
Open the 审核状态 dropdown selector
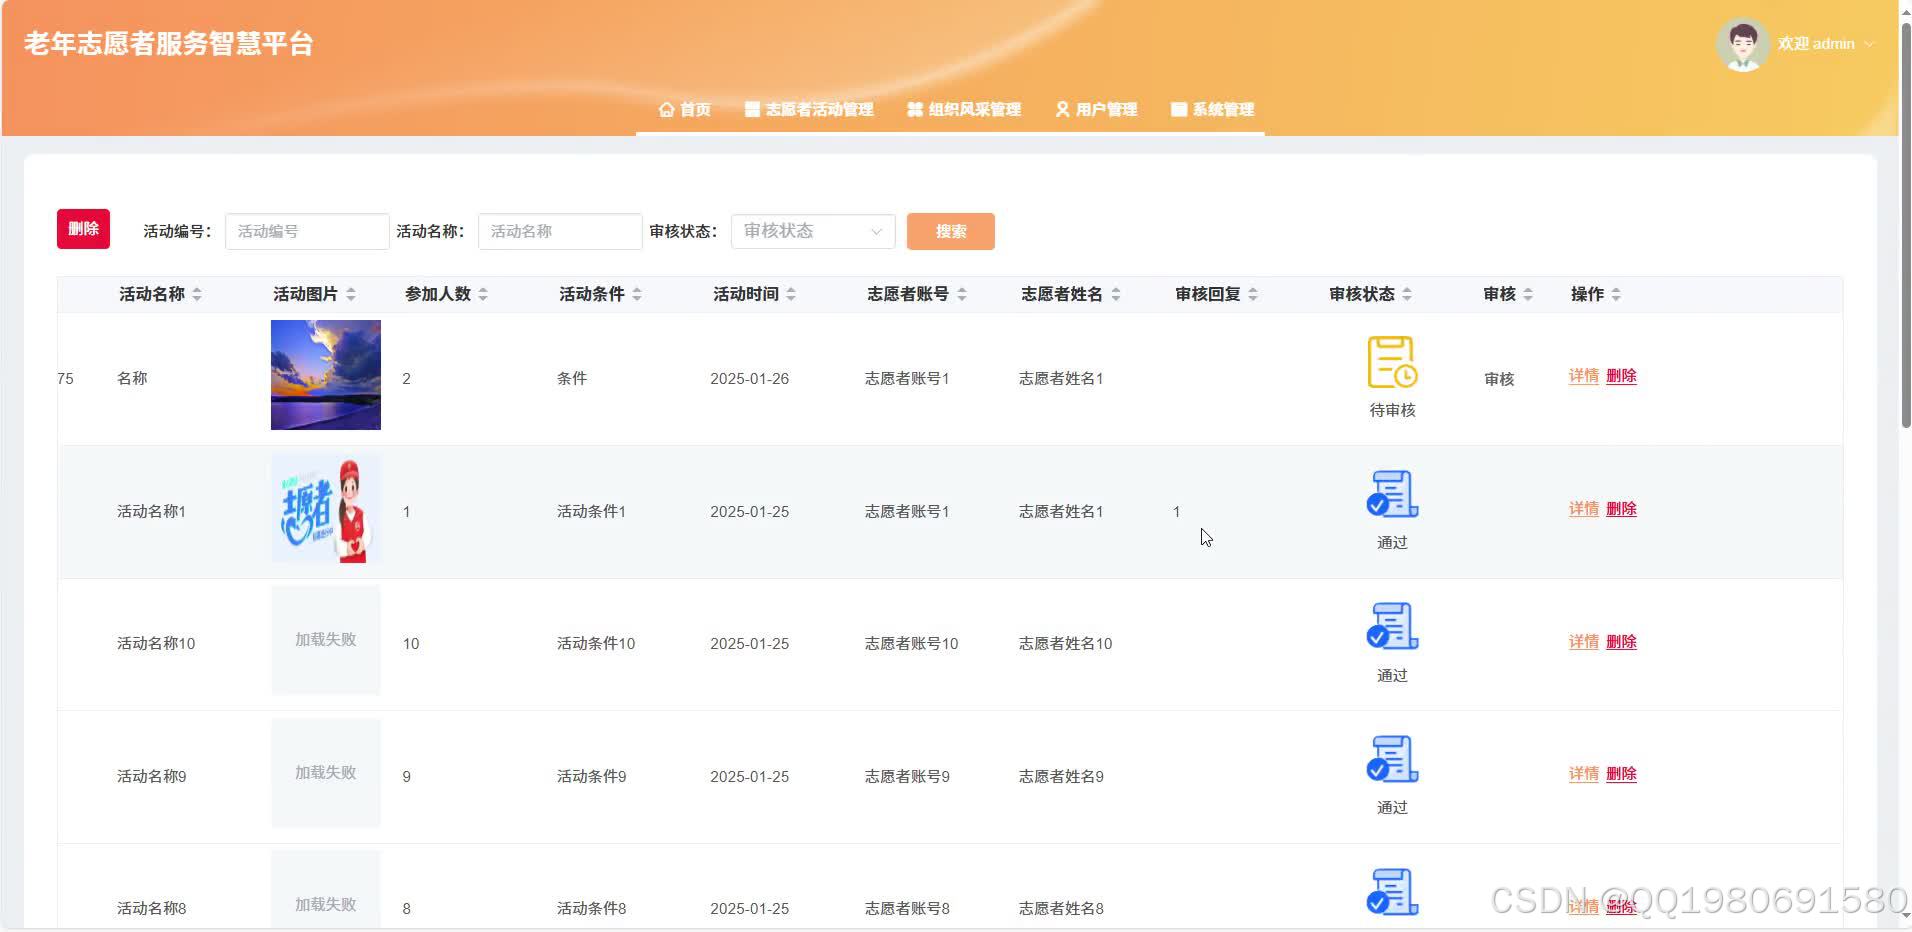point(811,231)
